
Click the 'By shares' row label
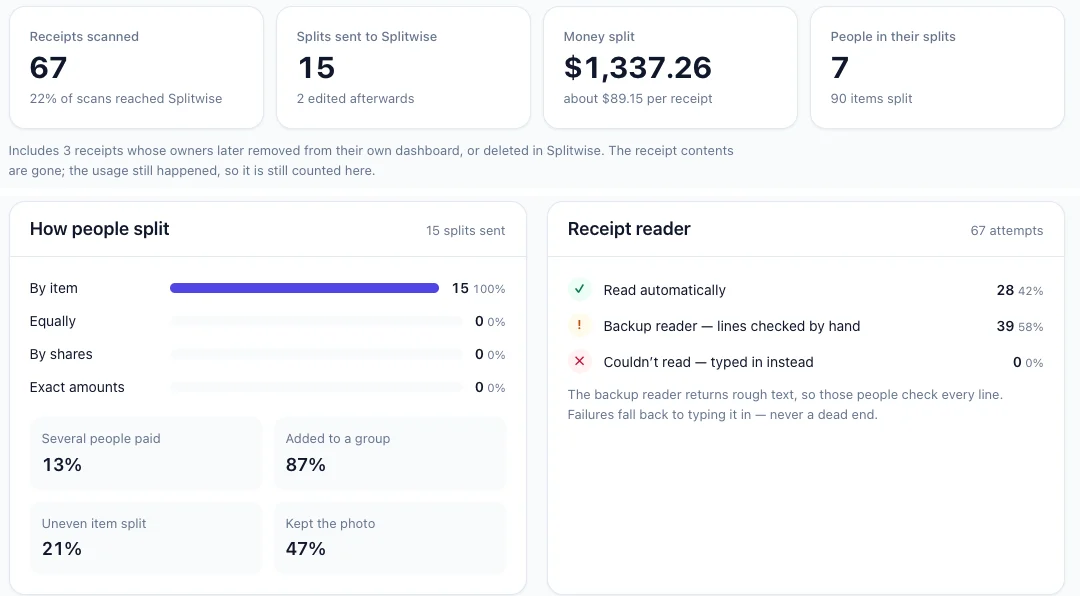[x=61, y=354]
